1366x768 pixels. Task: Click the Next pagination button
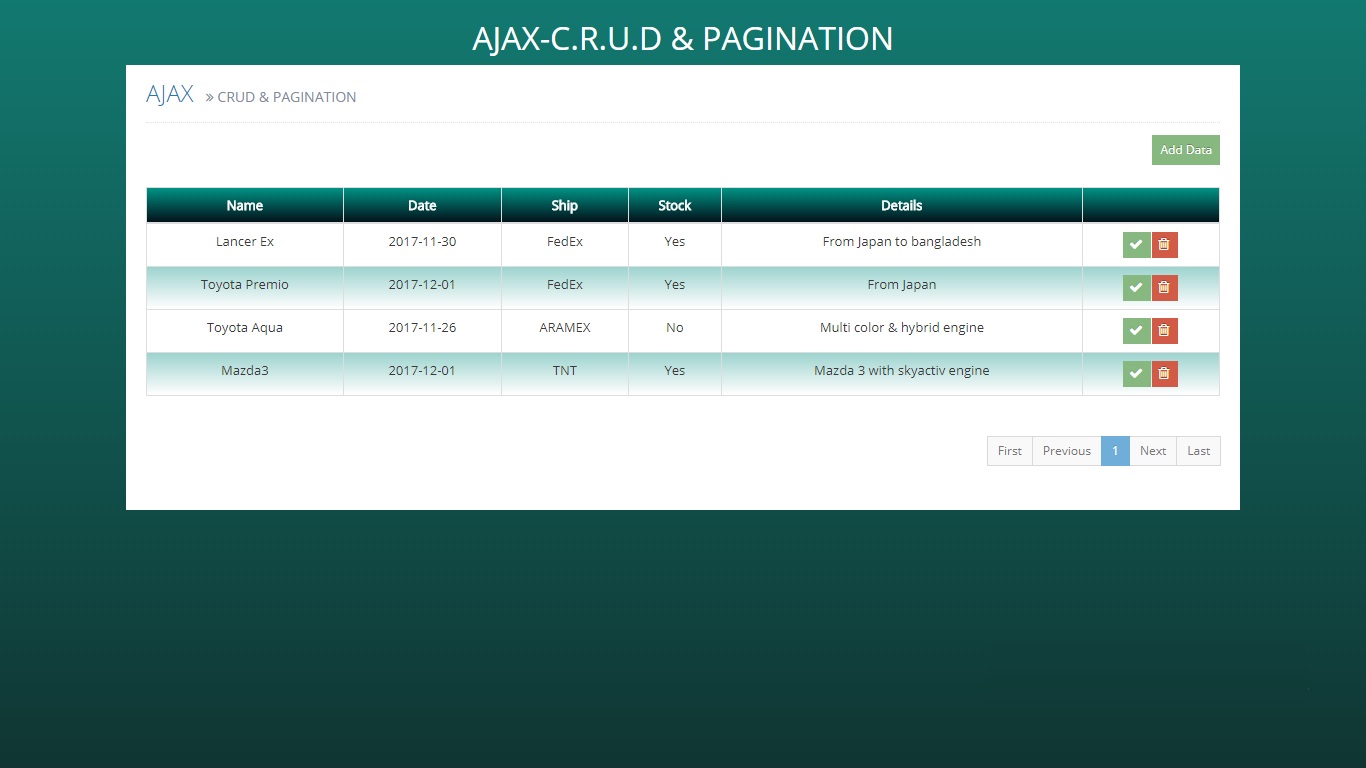coord(1152,450)
